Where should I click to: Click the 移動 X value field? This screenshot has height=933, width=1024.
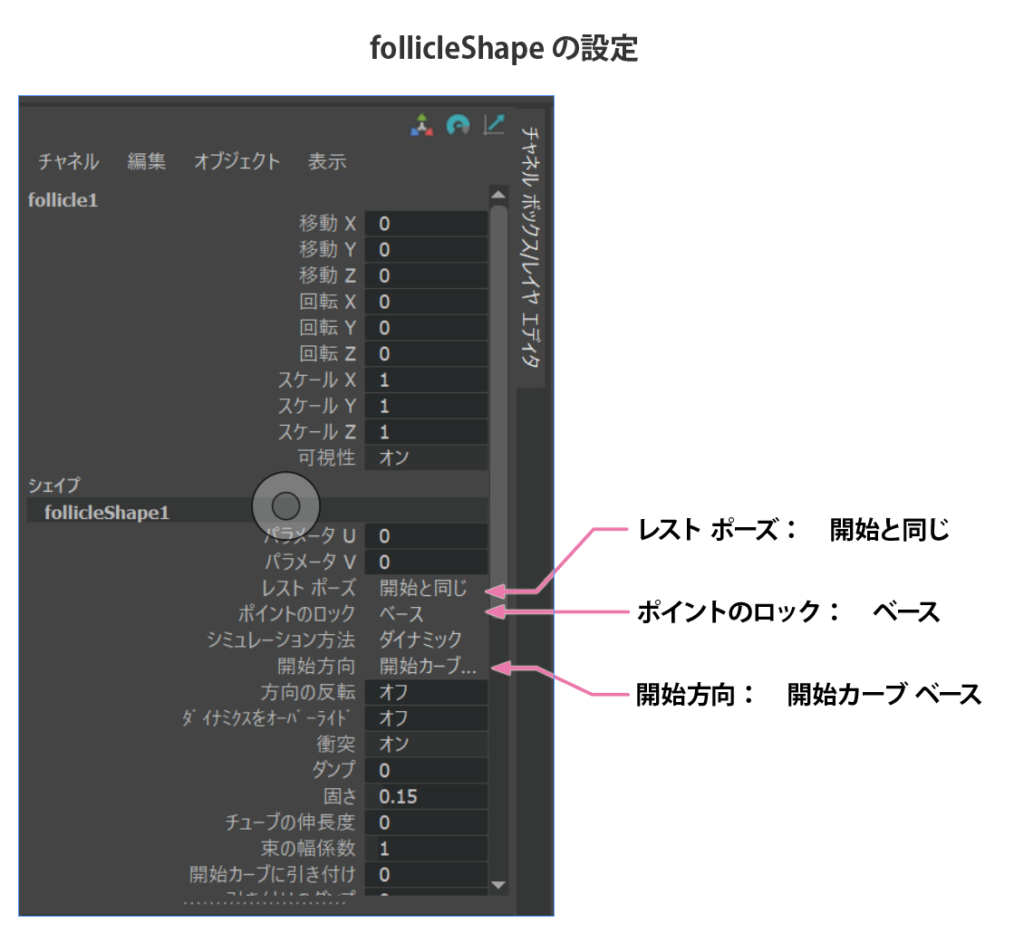[x=425, y=224]
